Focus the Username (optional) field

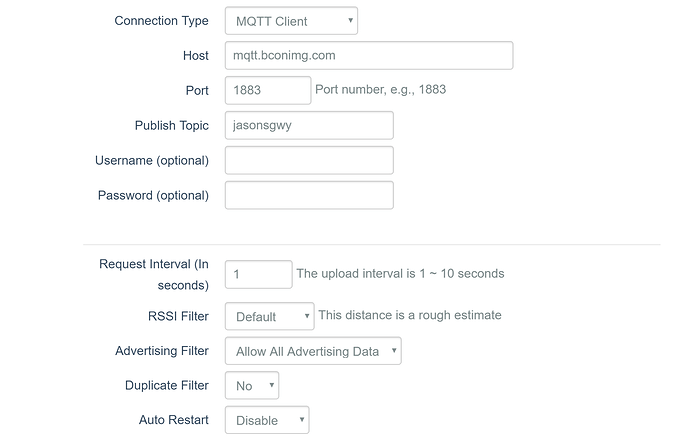tap(309, 160)
